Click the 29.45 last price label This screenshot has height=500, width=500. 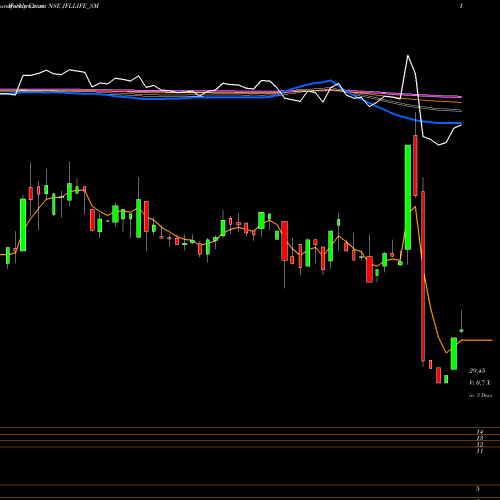(x=477, y=371)
